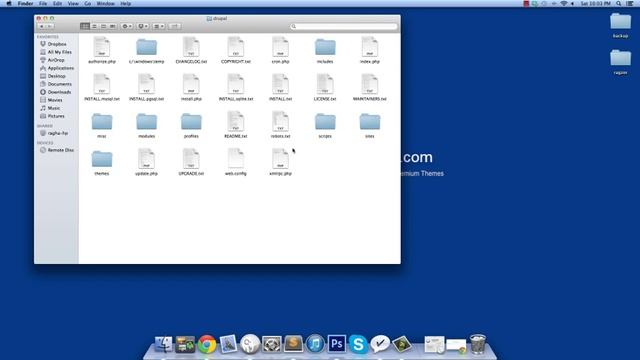The height and width of the screenshot is (360, 640).
Task: Open Documents from the sidebar
Action: click(56, 84)
